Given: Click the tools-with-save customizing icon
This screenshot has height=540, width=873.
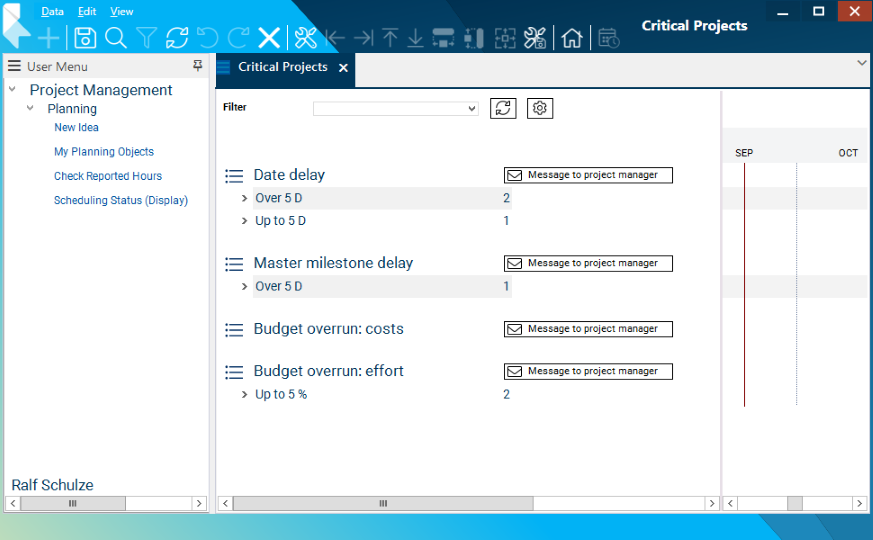Looking at the screenshot, I should pyautogui.click(x=535, y=38).
